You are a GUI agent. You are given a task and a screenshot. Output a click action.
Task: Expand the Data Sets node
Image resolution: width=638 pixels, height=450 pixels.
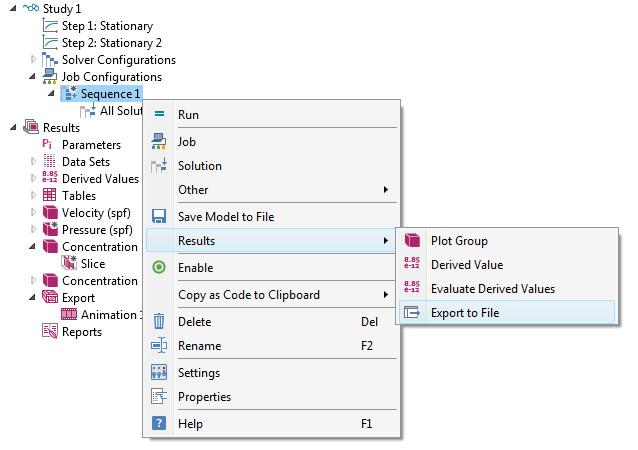pyautogui.click(x=33, y=161)
